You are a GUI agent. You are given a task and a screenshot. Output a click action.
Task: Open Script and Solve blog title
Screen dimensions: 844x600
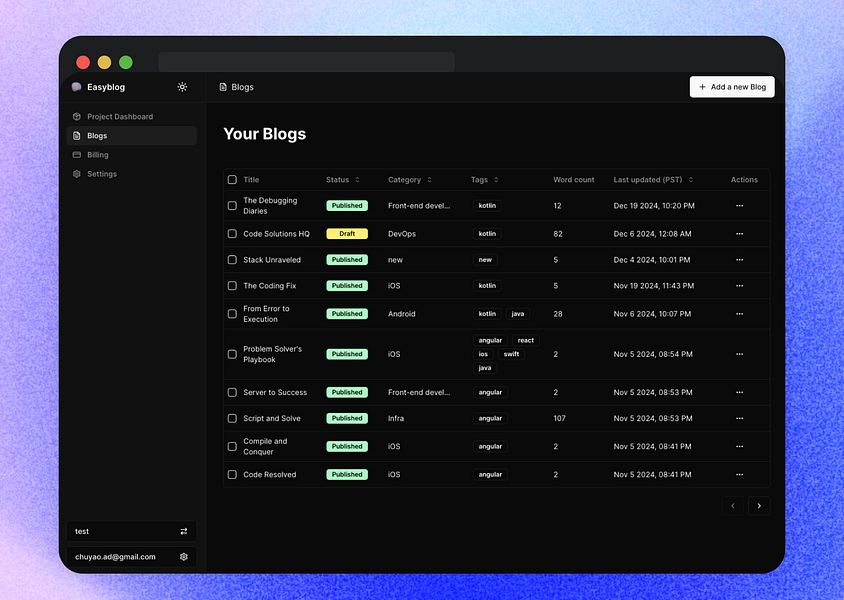[272, 418]
